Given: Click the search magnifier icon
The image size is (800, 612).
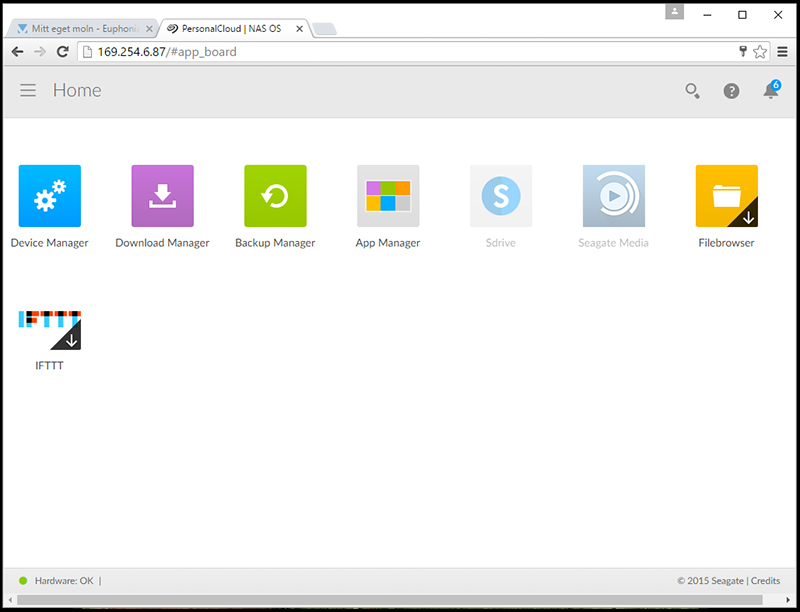Looking at the screenshot, I should coord(692,91).
